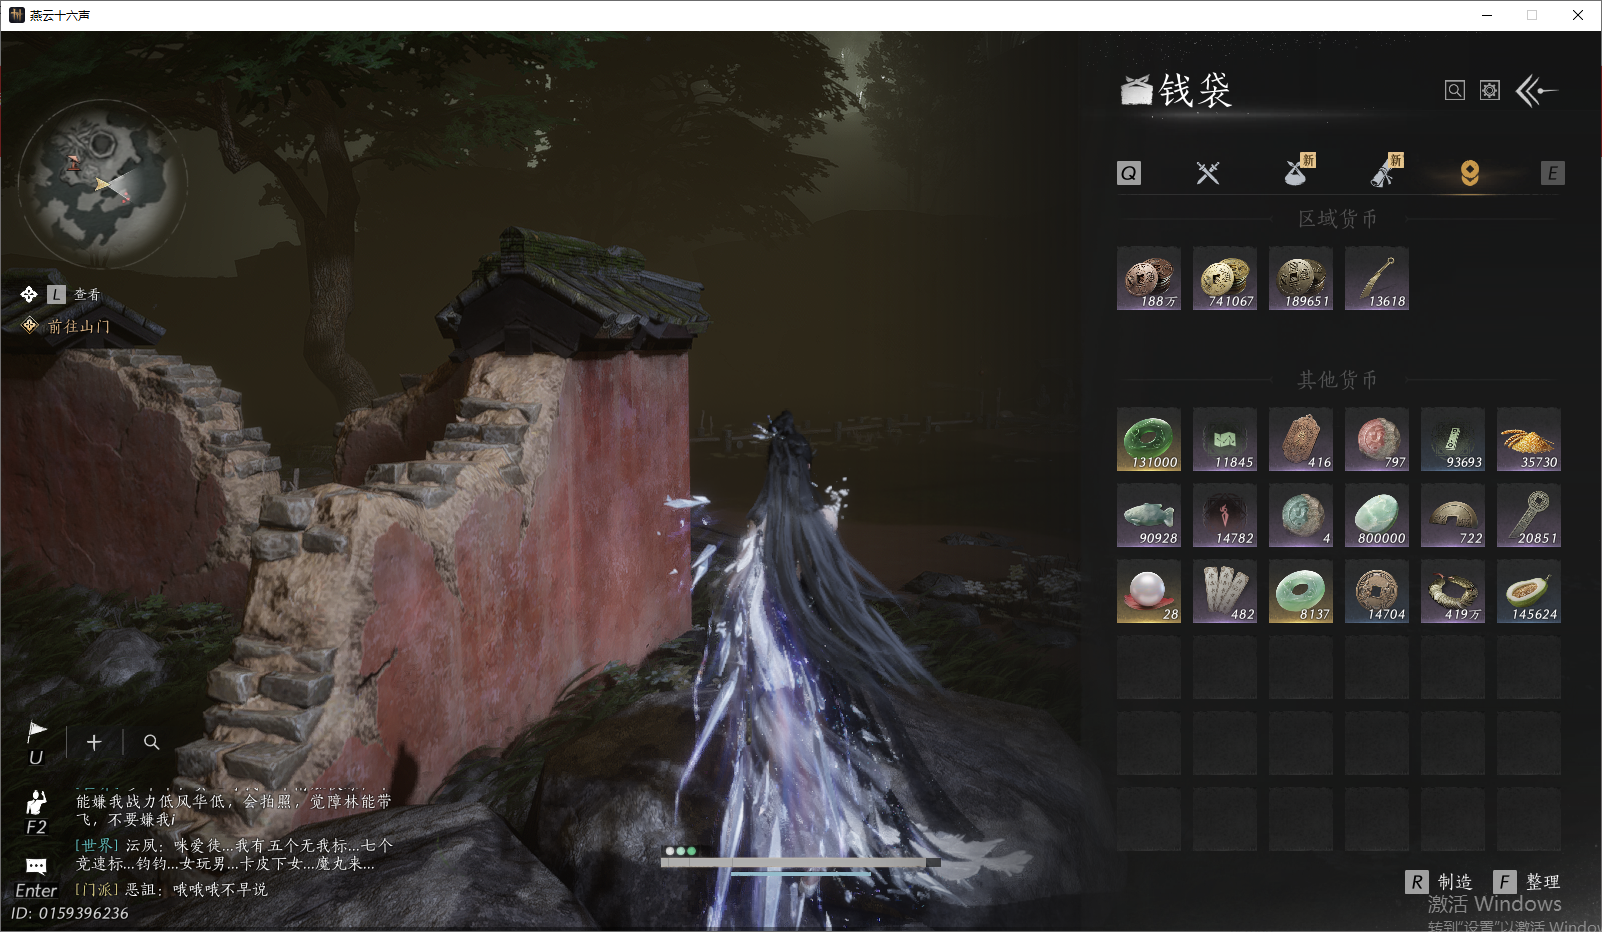Select the regional coin showing 188万
The height and width of the screenshot is (932, 1602).
pyautogui.click(x=1149, y=278)
